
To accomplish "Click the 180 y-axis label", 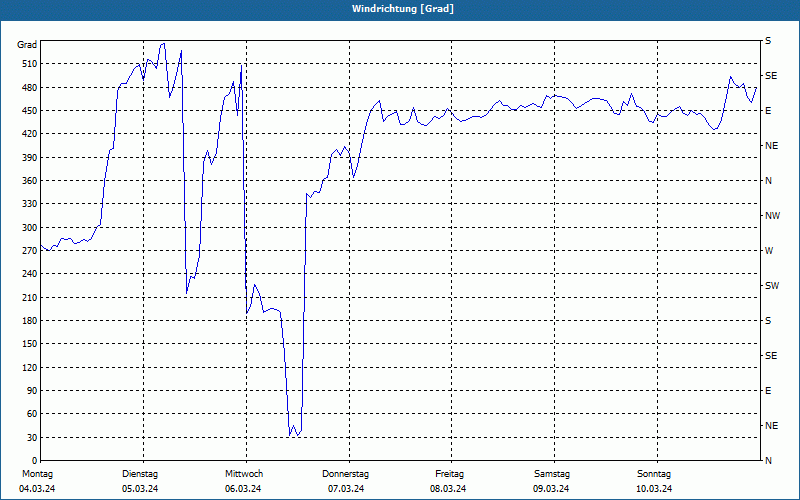I will pyautogui.click(x=30, y=320).
